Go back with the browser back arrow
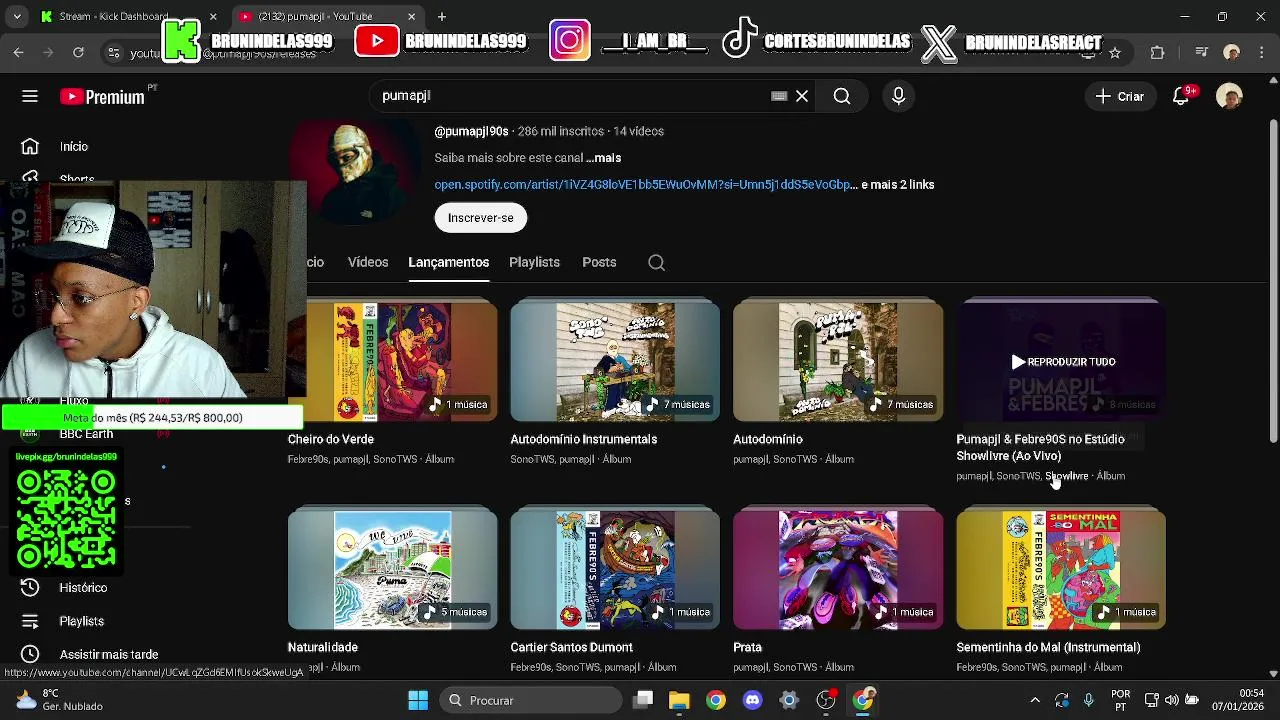Viewport: 1280px width, 720px height. click(x=18, y=52)
